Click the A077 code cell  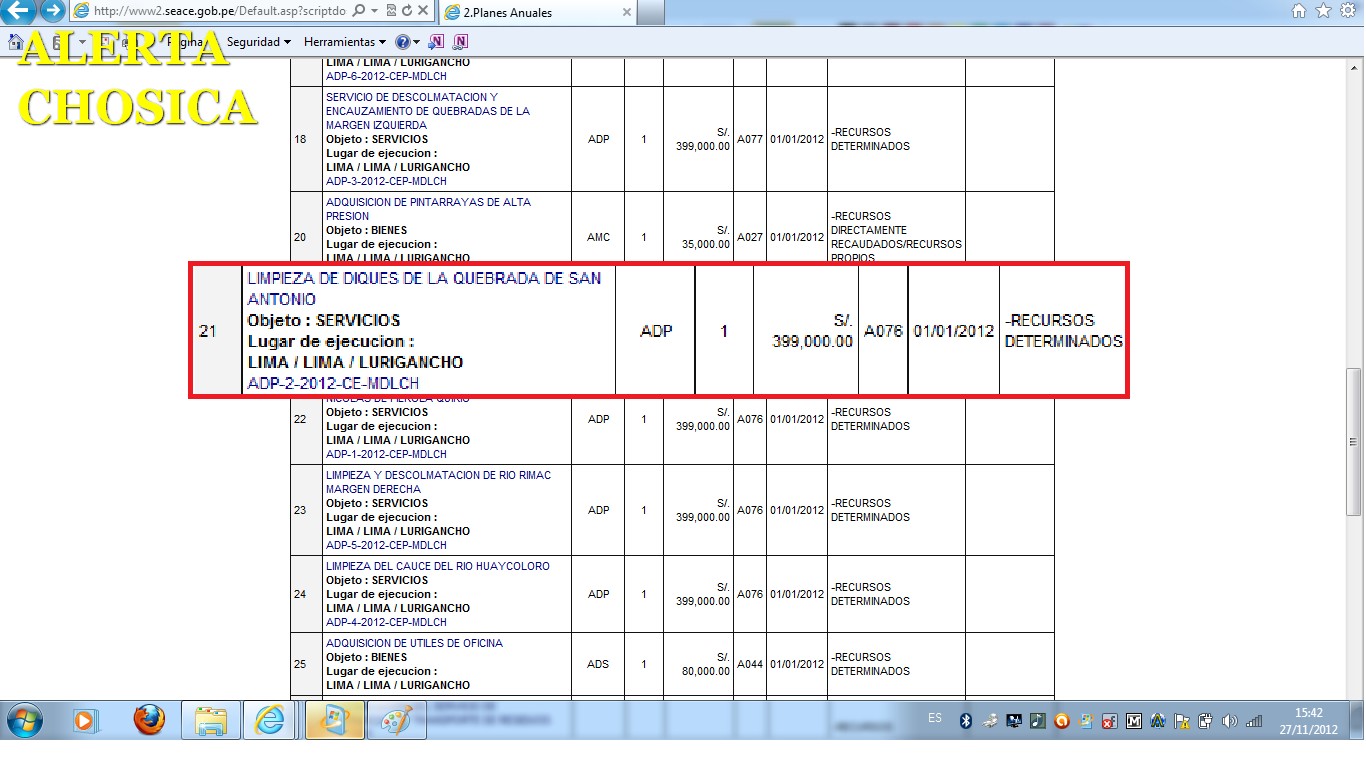[x=750, y=140]
